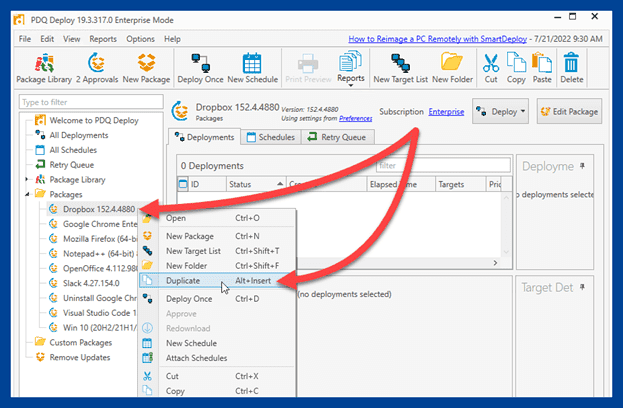Click into the Type to filter box
The width and height of the screenshot is (623, 408).
pos(91,102)
